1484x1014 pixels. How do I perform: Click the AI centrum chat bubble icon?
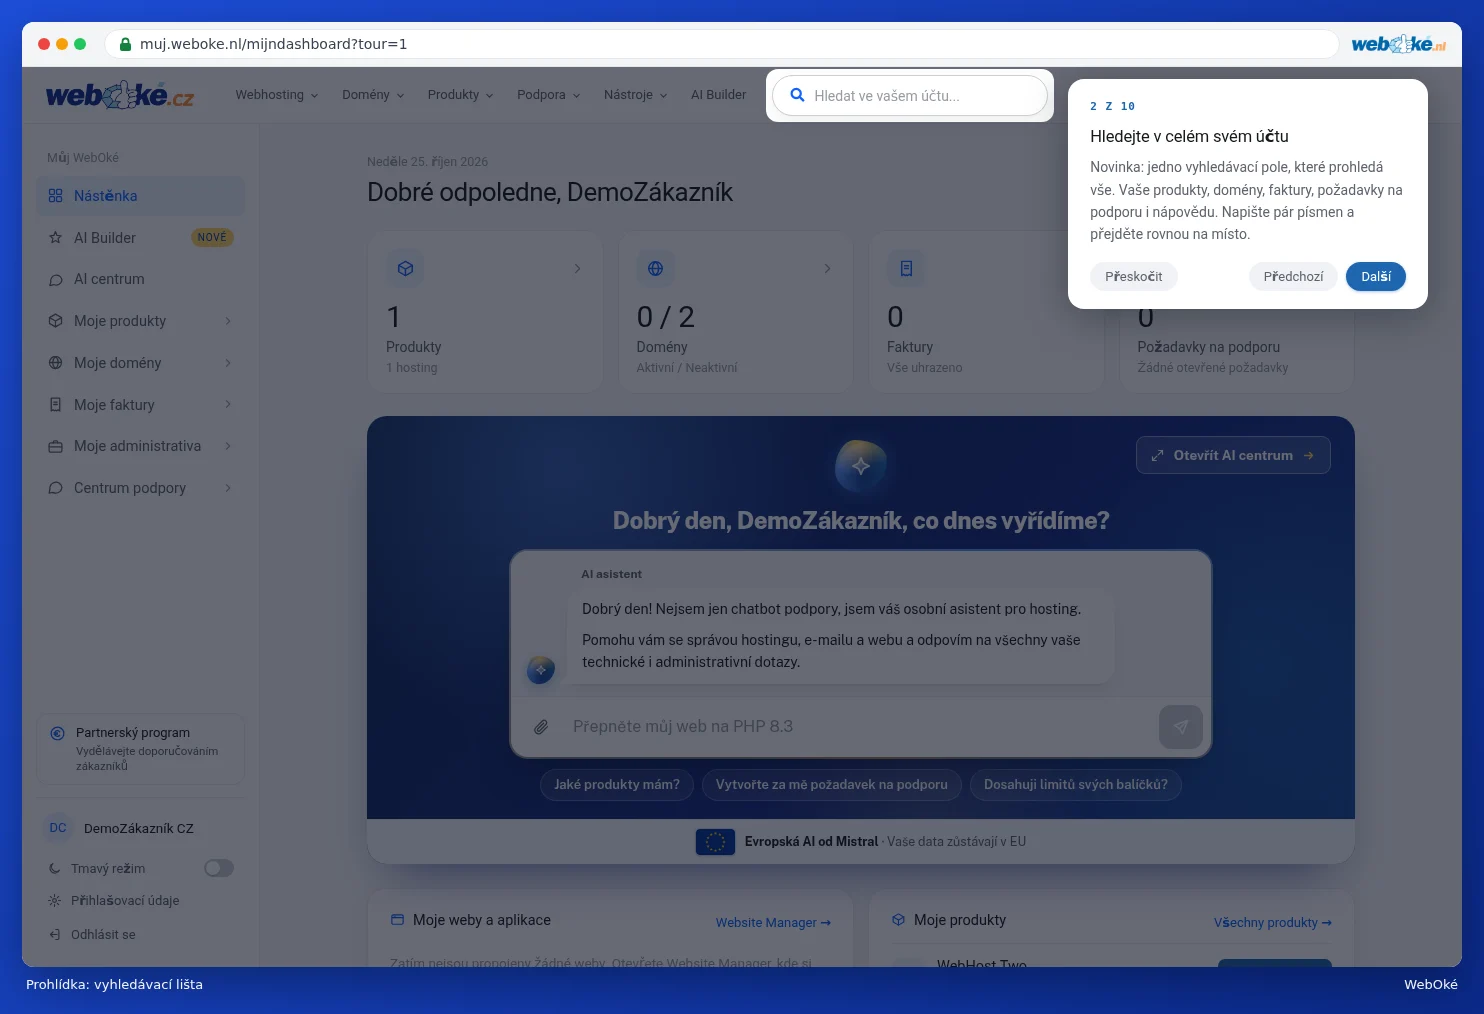(x=56, y=280)
